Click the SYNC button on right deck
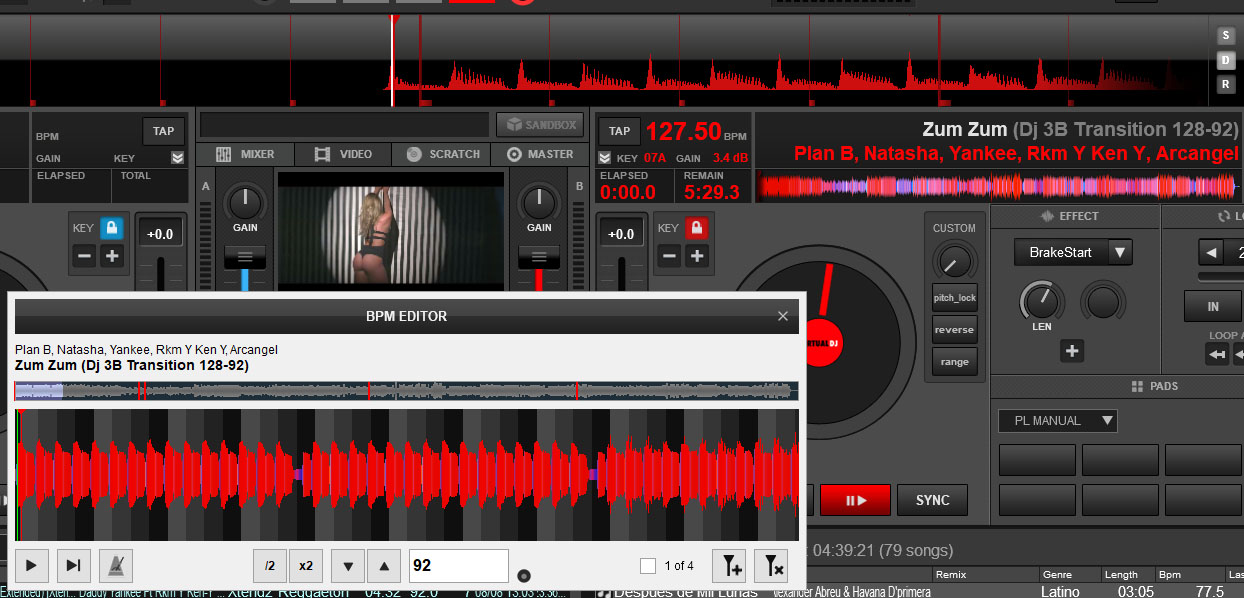Image resolution: width=1244 pixels, height=598 pixels. 933,500
